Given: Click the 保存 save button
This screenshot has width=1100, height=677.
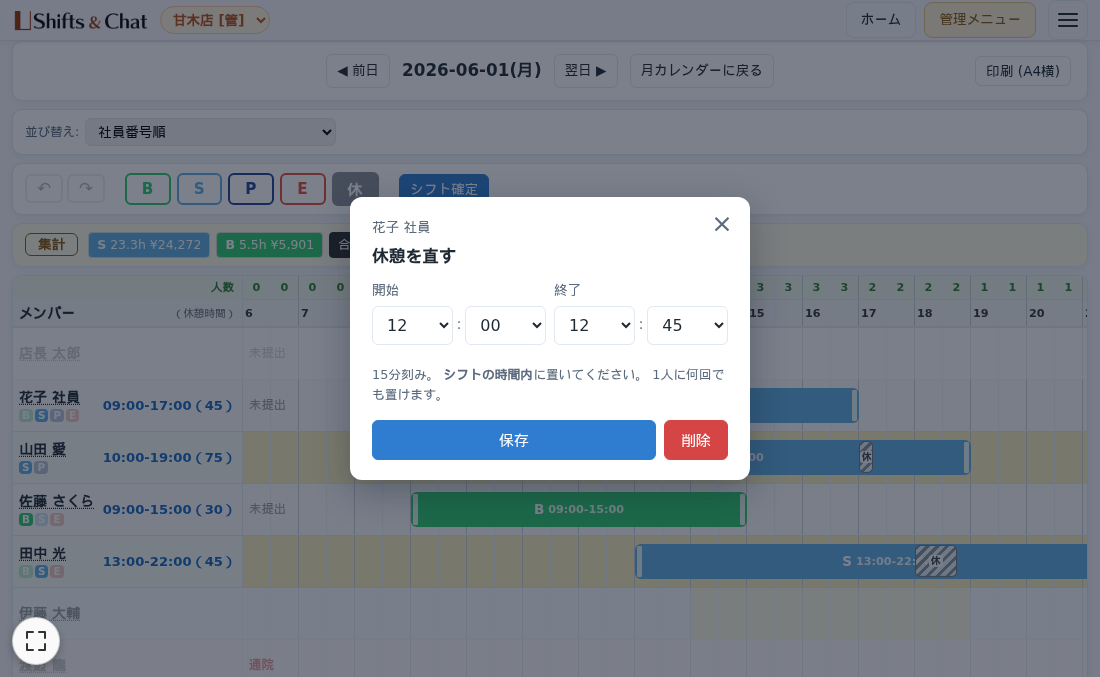Looking at the screenshot, I should (x=514, y=440).
